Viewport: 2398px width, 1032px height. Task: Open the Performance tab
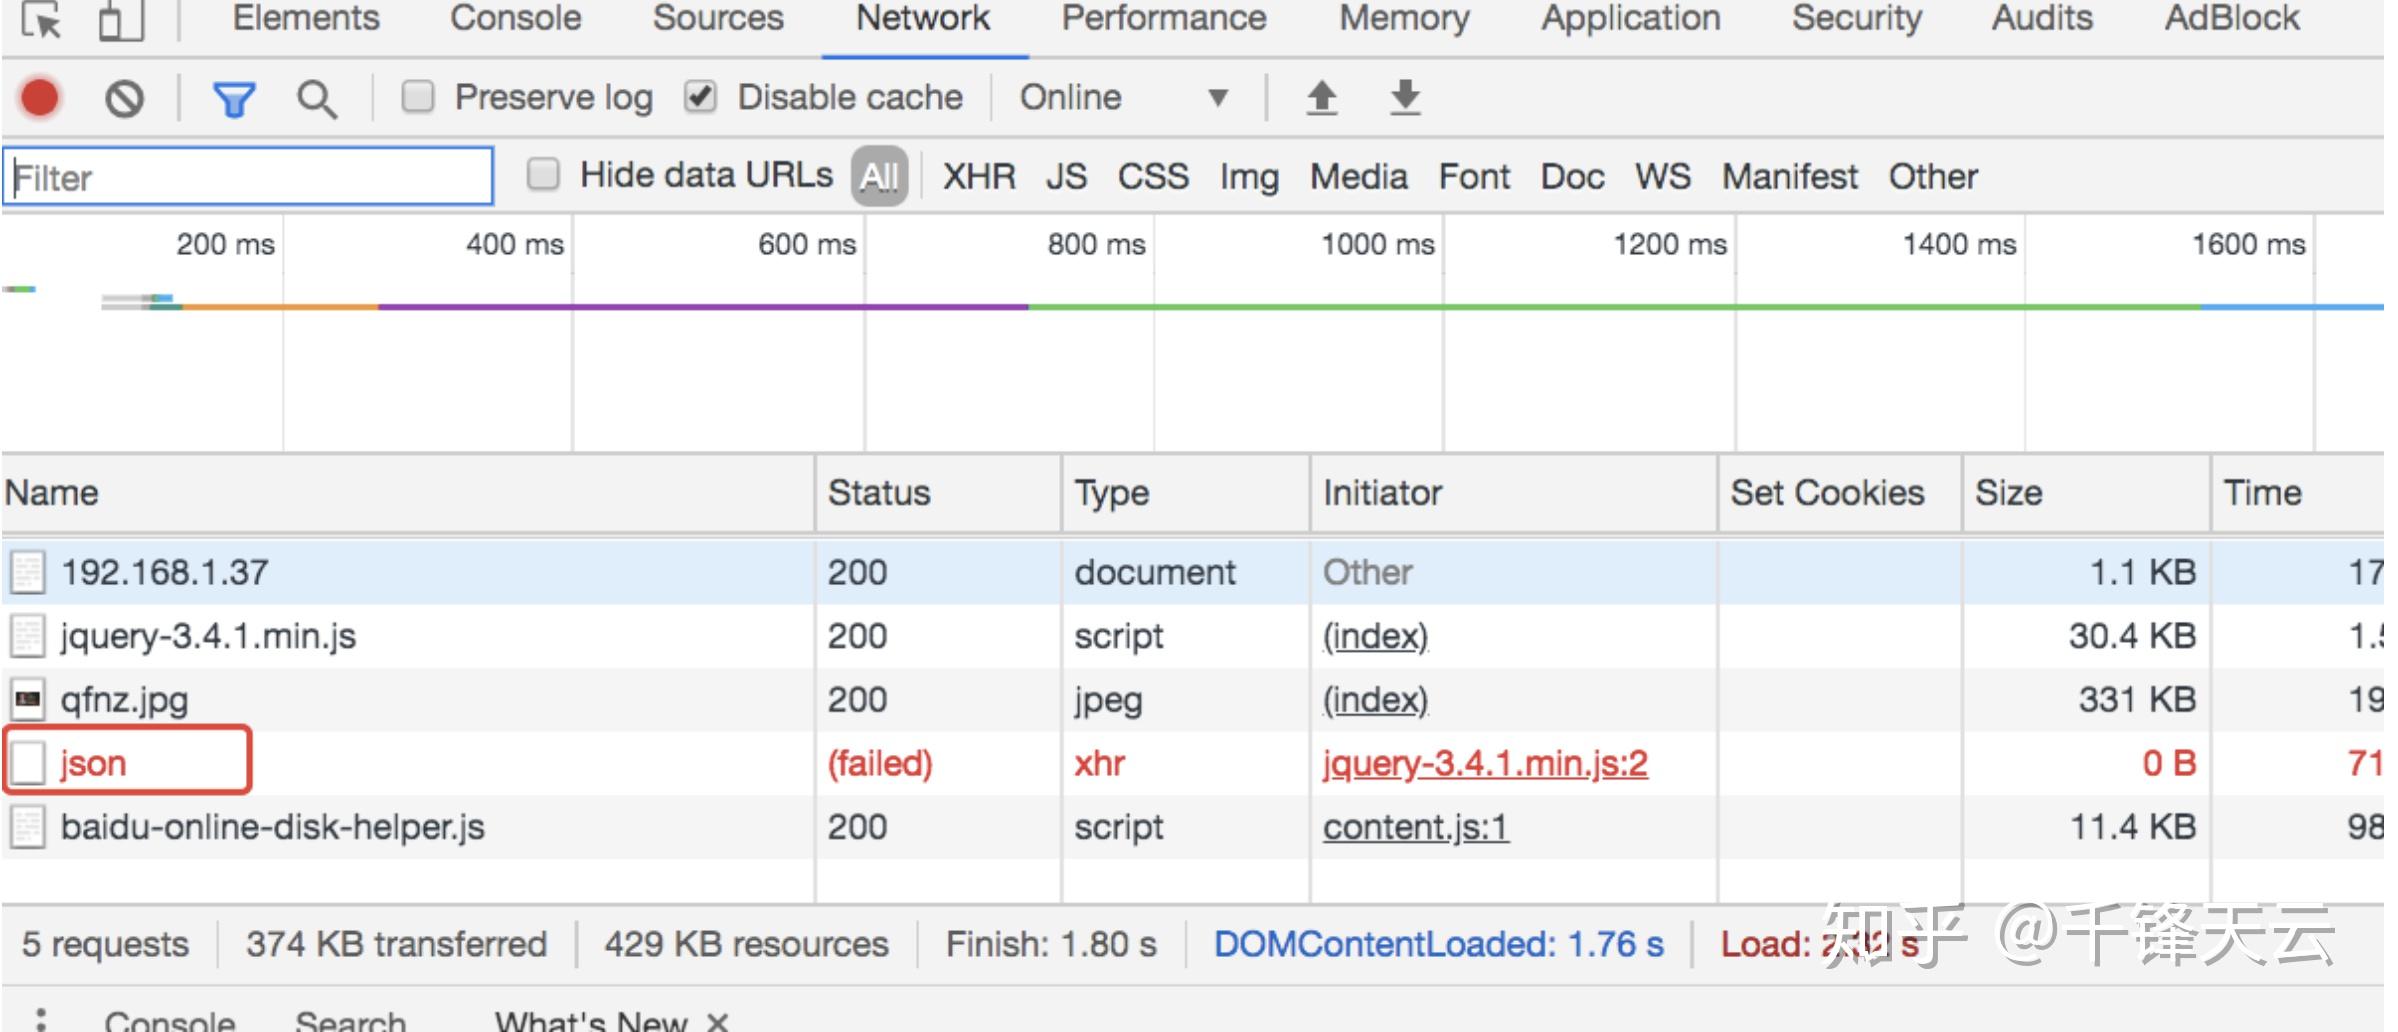[x=1164, y=18]
